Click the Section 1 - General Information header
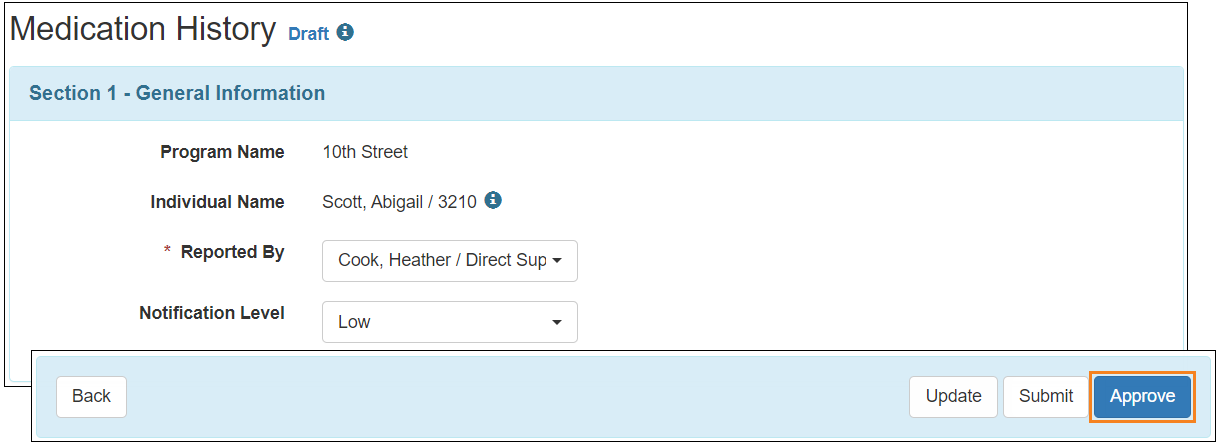The width and height of the screenshot is (1219, 445). point(177,93)
